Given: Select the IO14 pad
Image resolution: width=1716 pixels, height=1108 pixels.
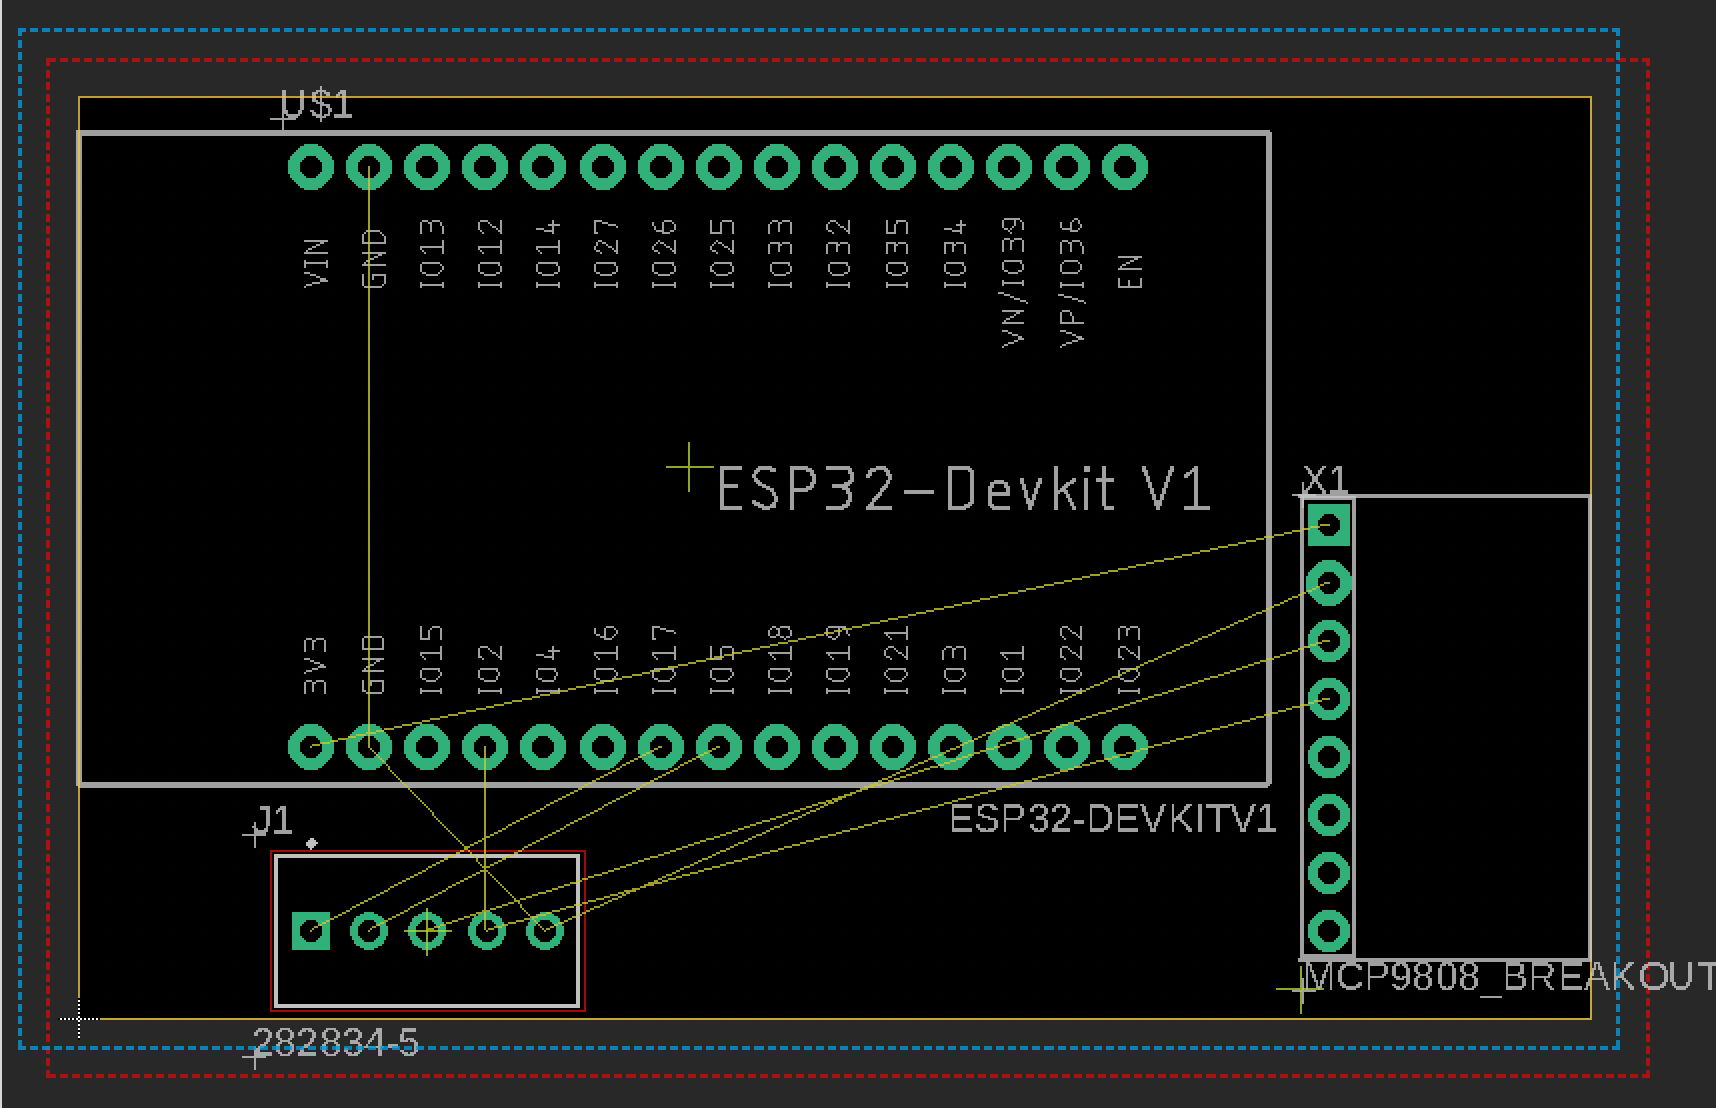Looking at the screenshot, I should point(543,166).
